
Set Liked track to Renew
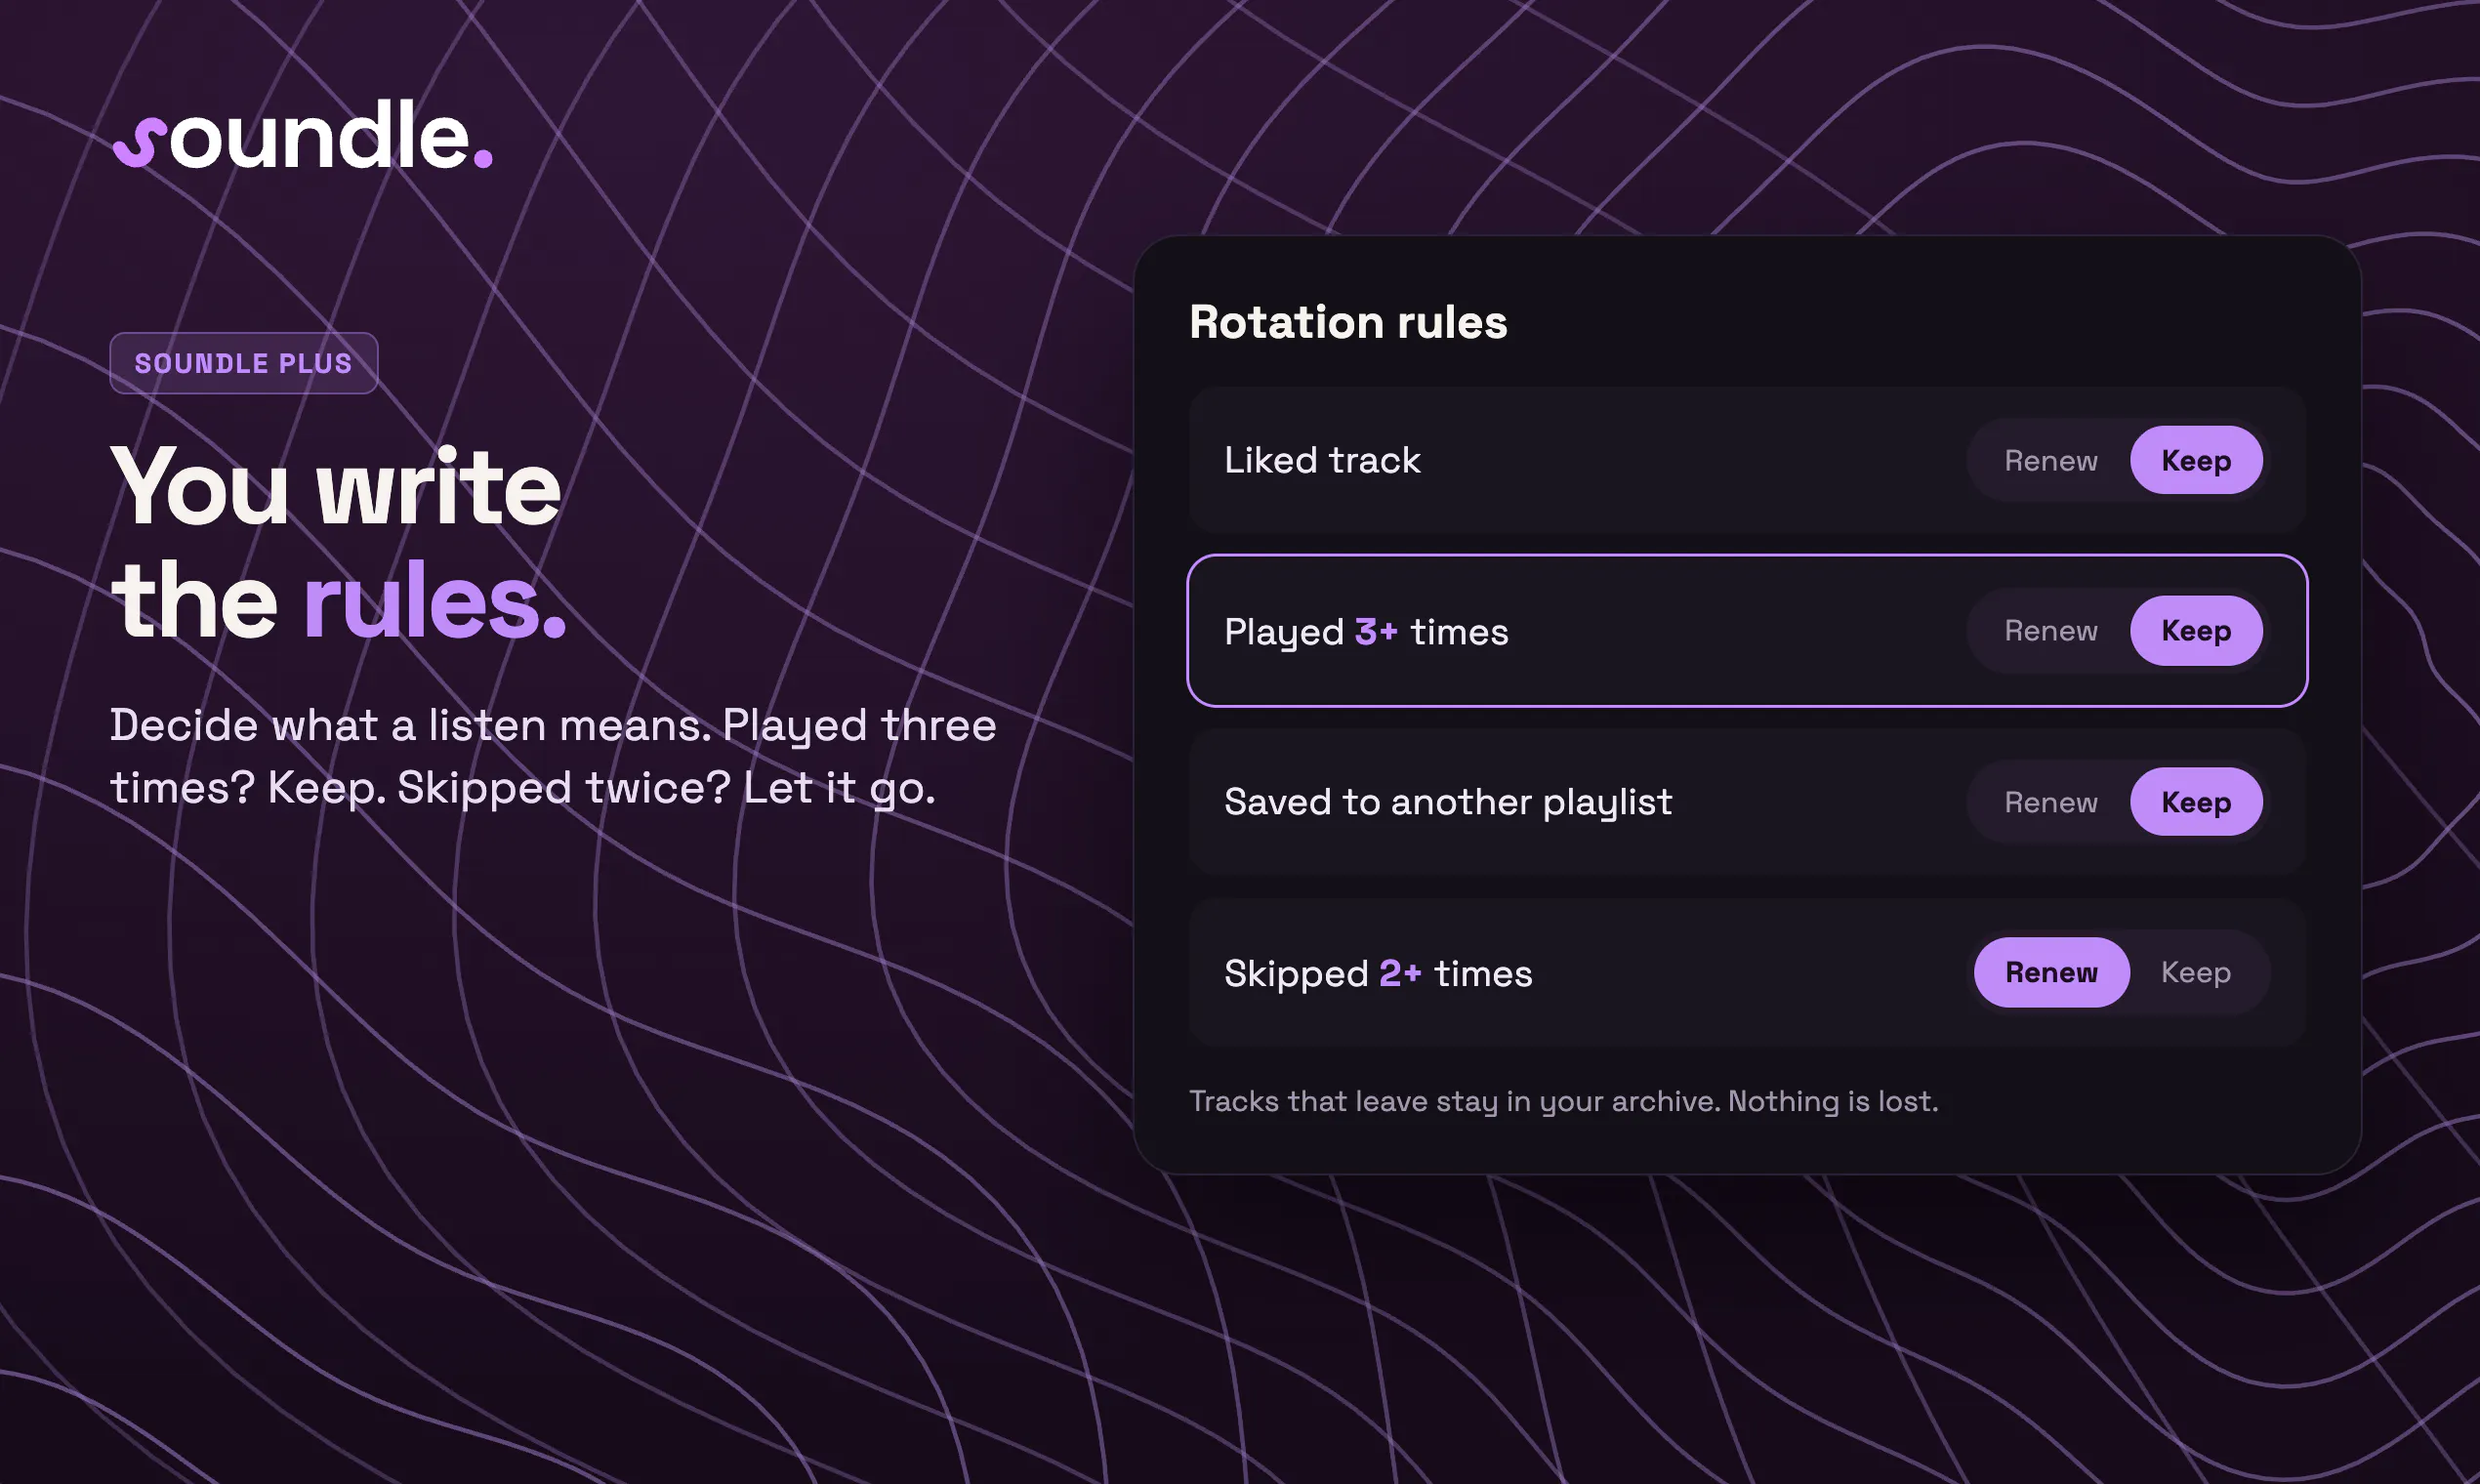tap(2051, 460)
